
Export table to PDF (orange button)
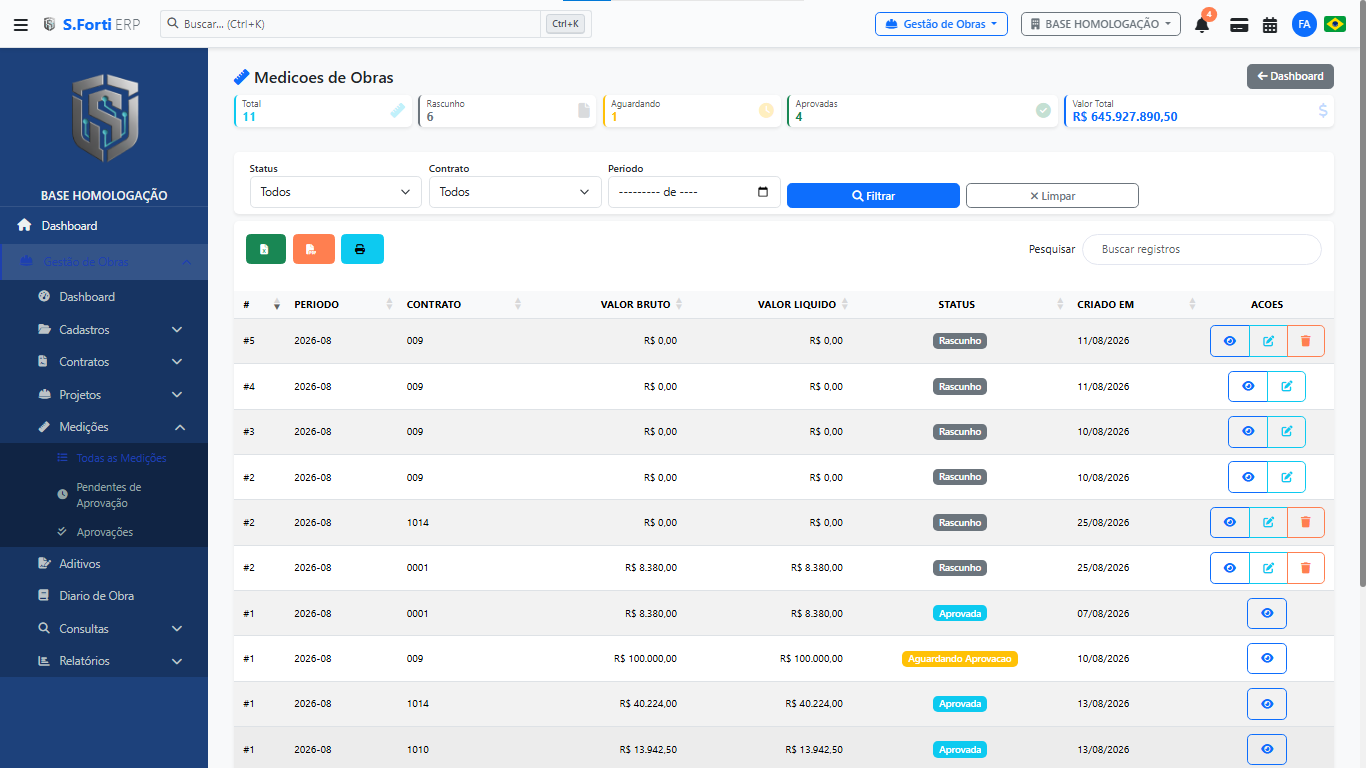313,249
